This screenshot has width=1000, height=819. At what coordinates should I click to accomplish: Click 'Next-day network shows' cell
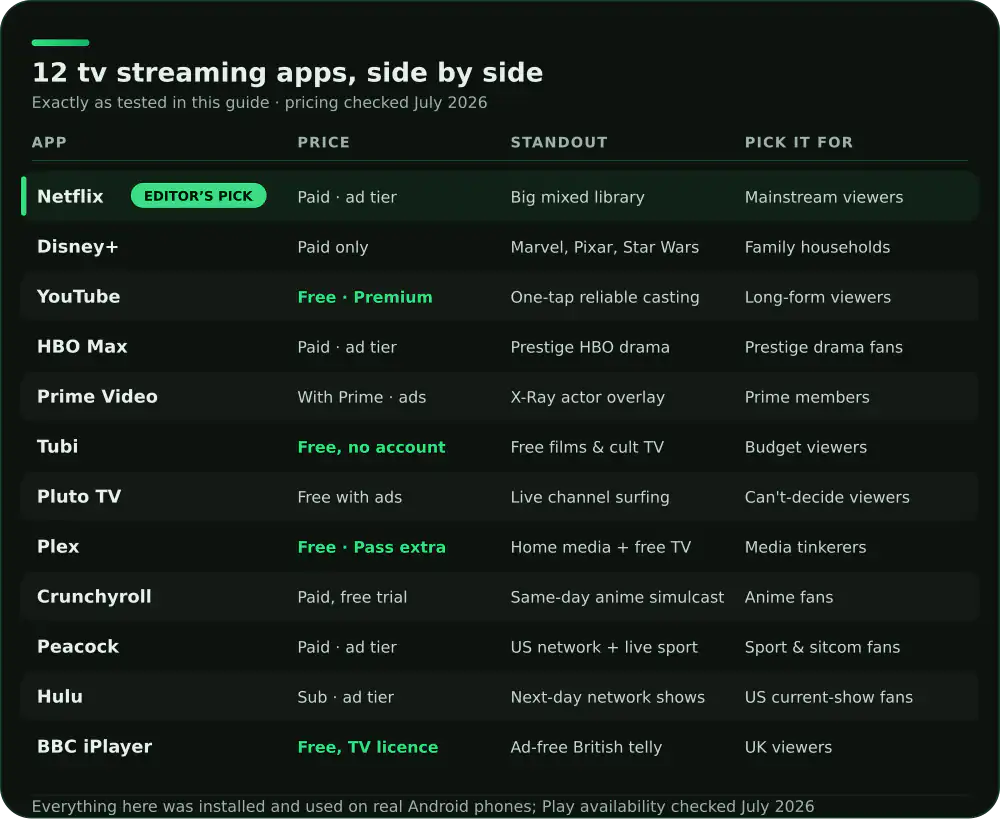pyautogui.click(x=607, y=697)
